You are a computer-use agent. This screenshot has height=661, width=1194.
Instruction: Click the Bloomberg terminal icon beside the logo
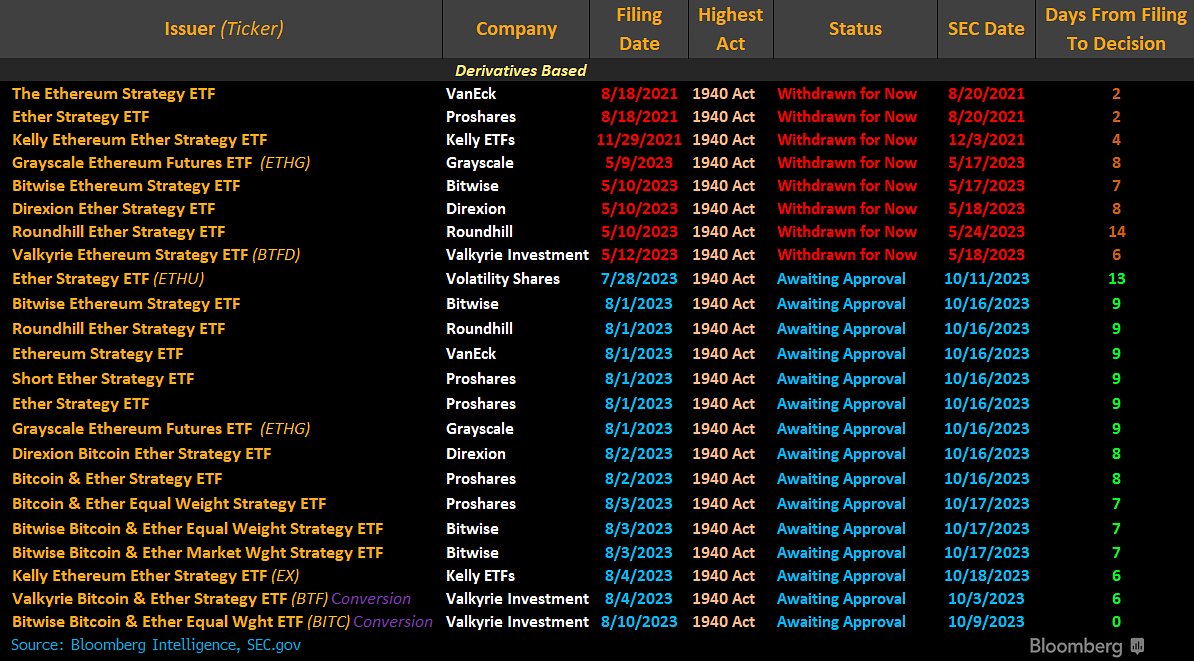point(1137,646)
